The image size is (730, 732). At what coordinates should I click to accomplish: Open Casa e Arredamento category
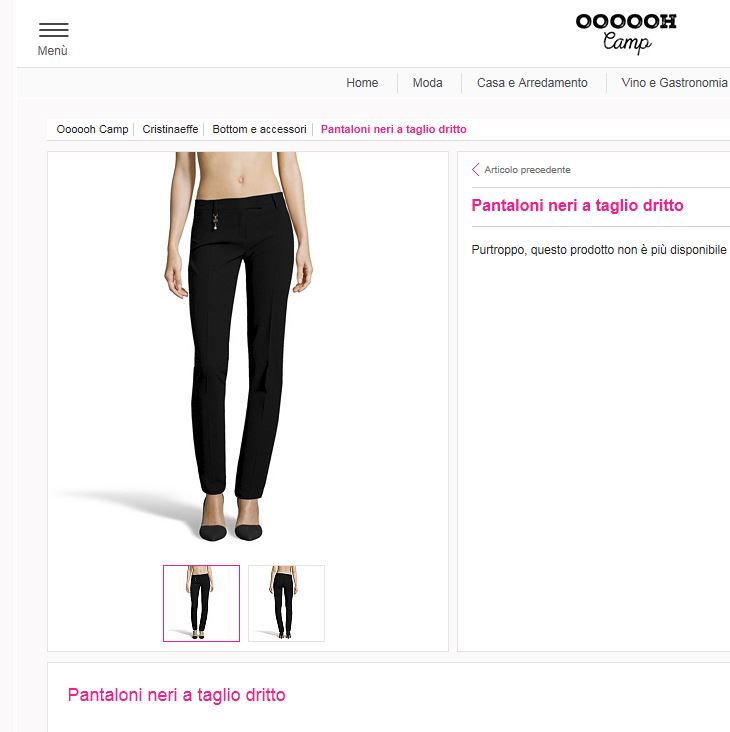tap(532, 83)
